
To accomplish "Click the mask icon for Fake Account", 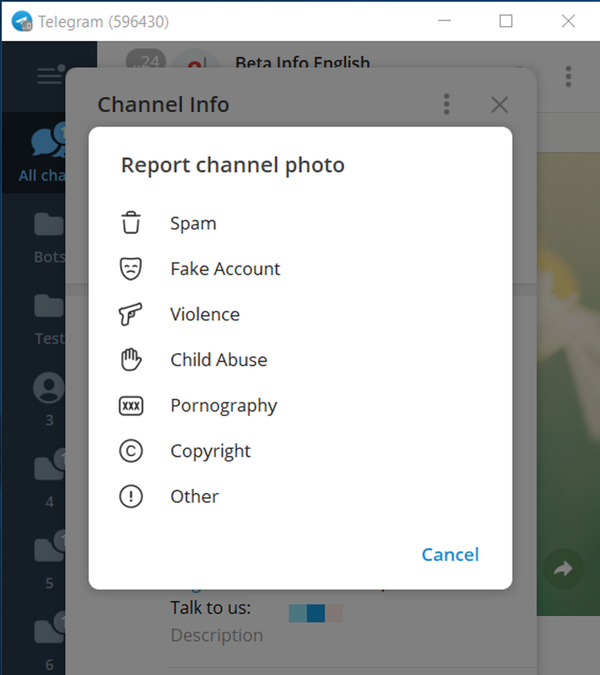I will (x=131, y=269).
